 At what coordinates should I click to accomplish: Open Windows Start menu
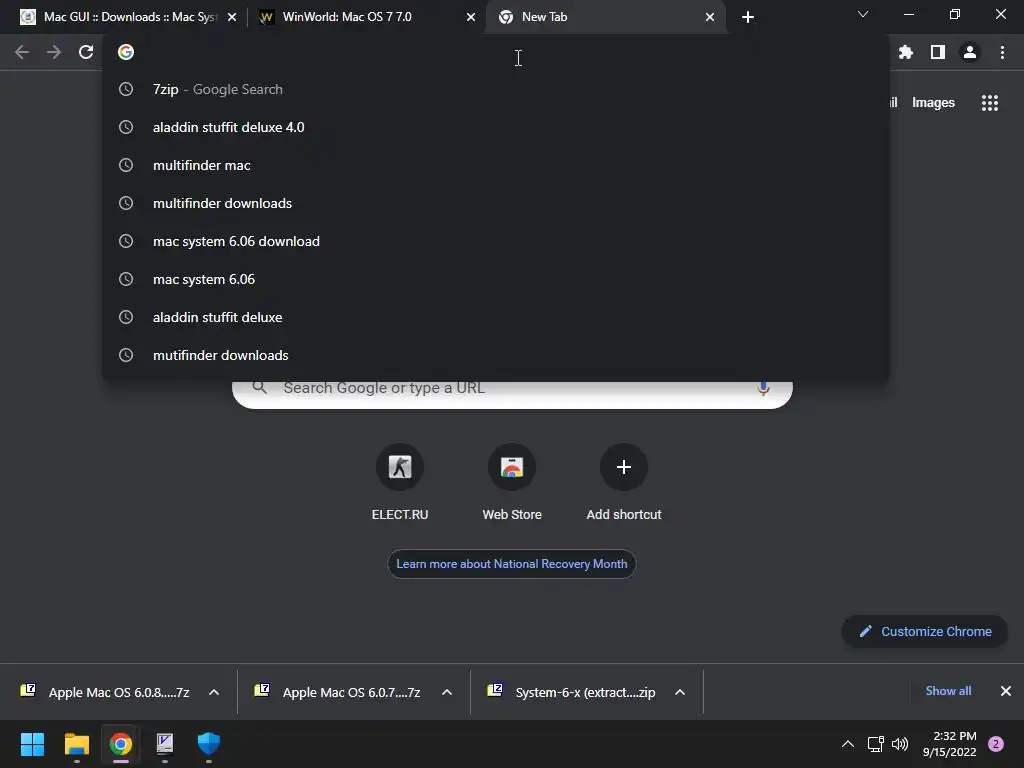(x=32, y=744)
